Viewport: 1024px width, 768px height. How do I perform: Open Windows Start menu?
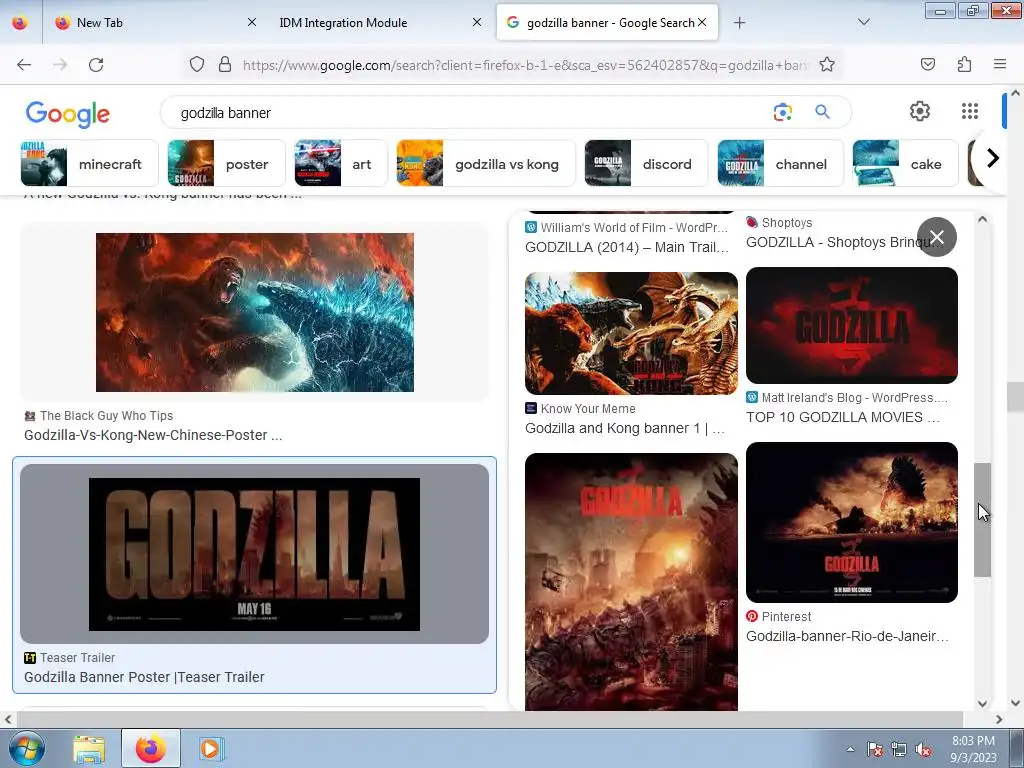[x=26, y=748]
